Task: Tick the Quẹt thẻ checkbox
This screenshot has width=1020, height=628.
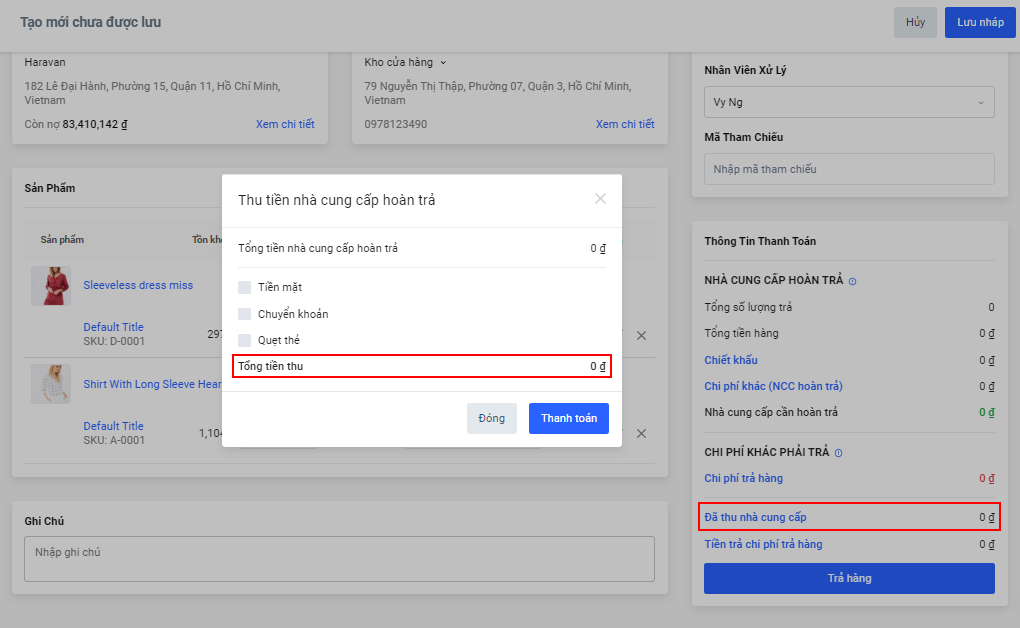Action: coord(245,340)
